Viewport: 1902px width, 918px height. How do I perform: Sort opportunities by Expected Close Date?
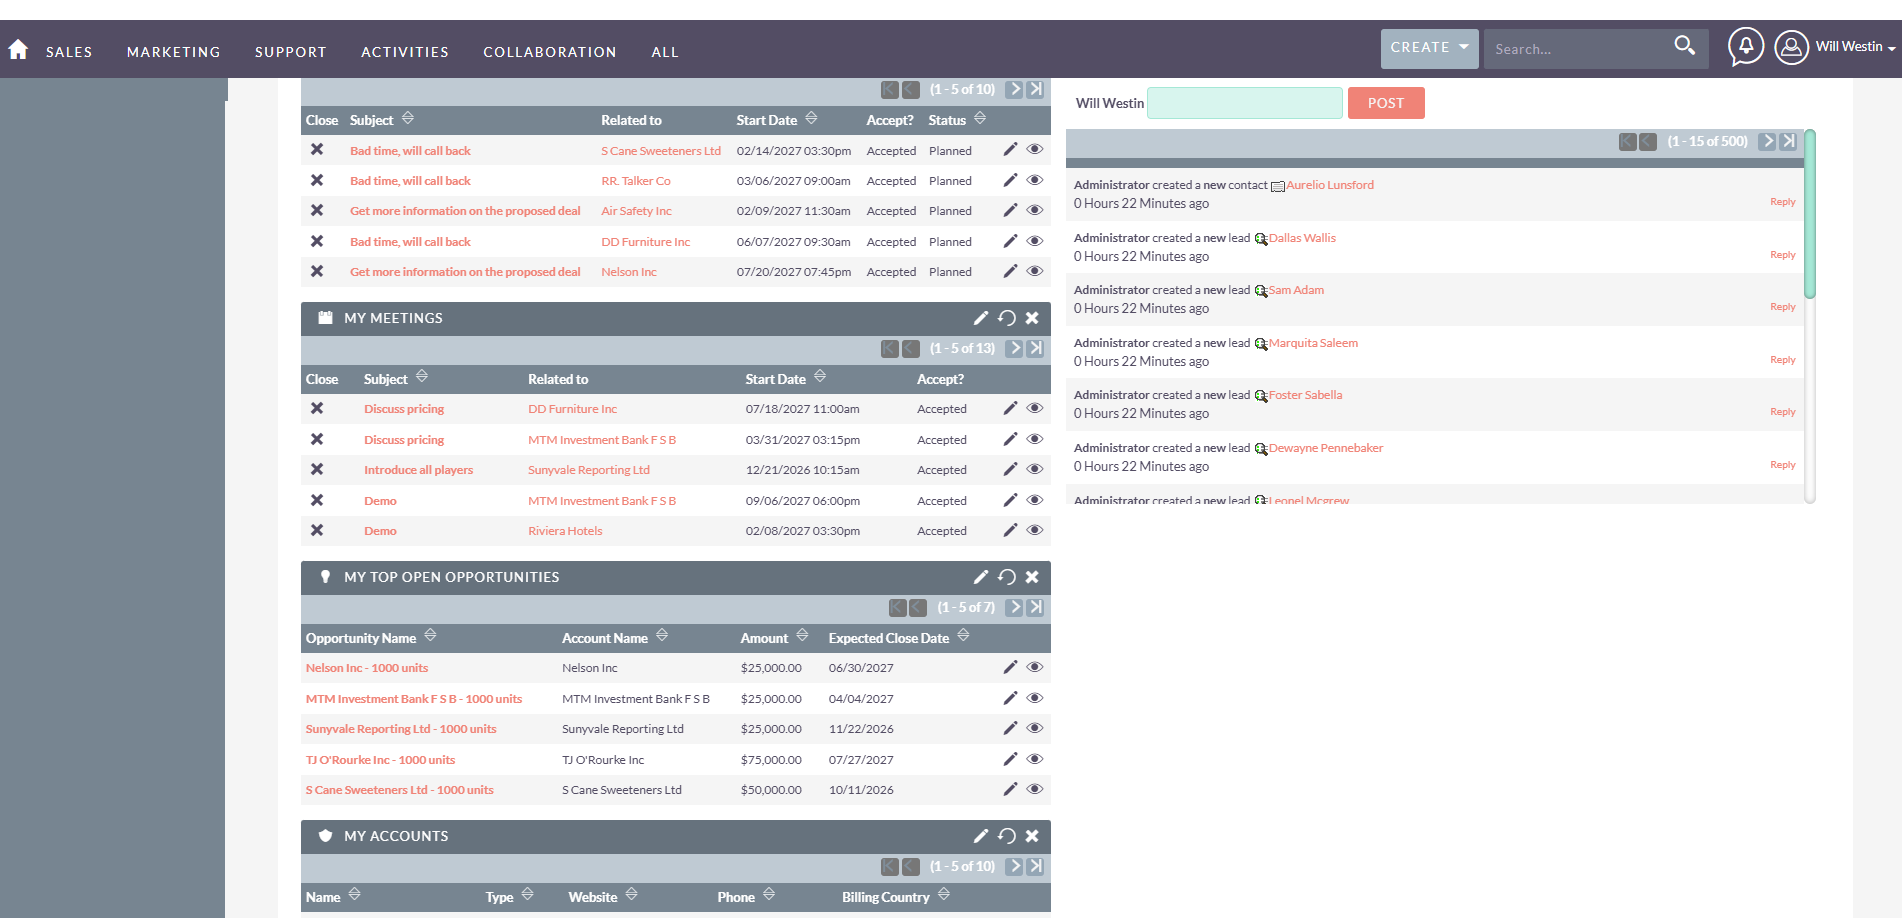pyautogui.click(x=963, y=636)
